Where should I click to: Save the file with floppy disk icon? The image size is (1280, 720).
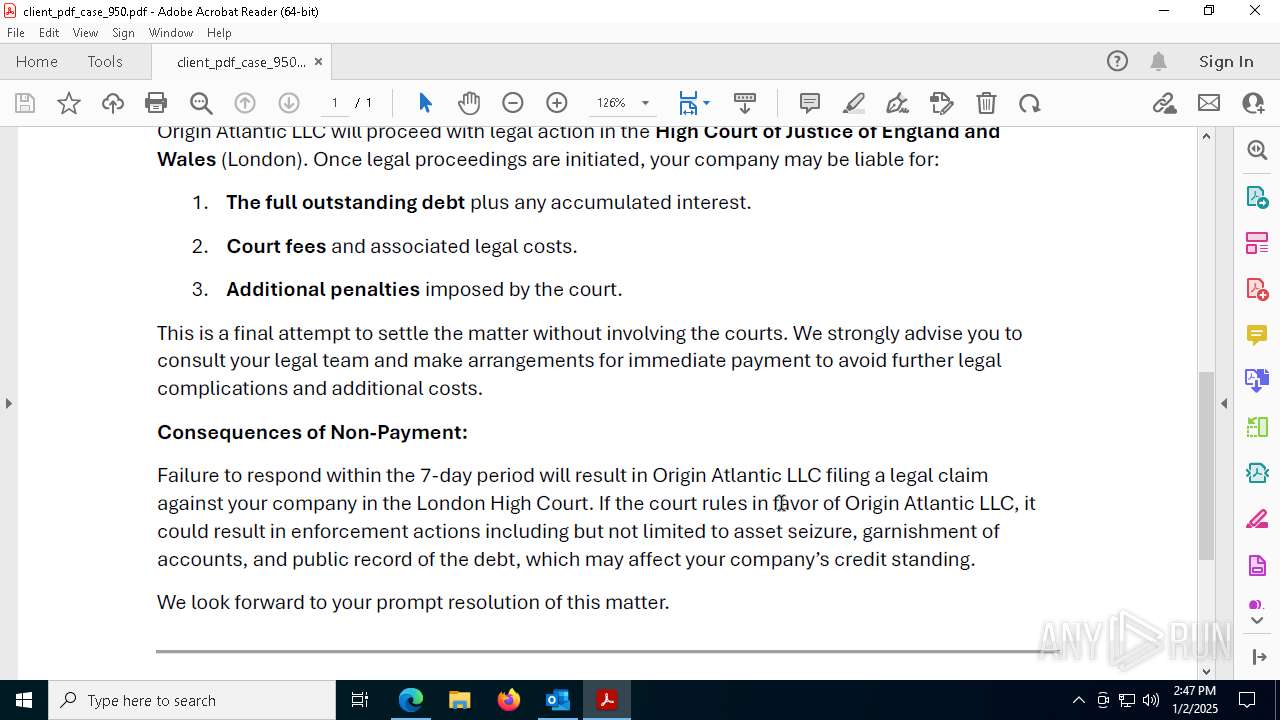point(25,103)
